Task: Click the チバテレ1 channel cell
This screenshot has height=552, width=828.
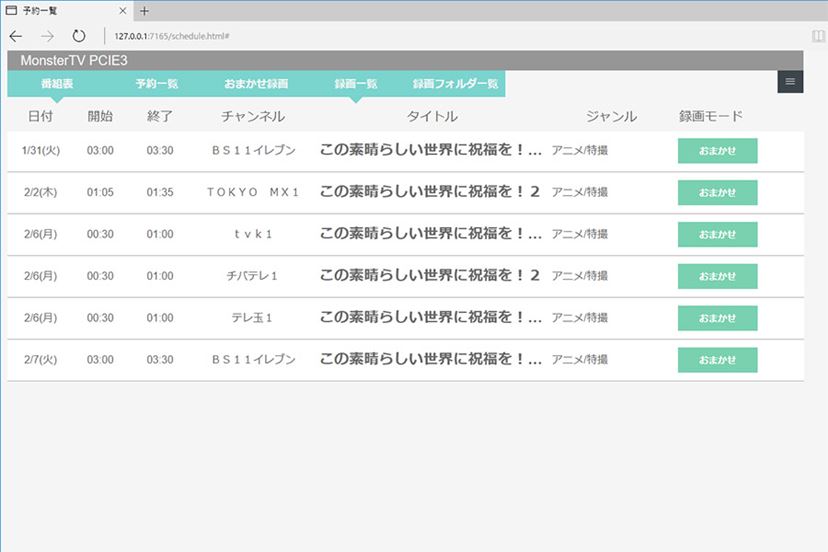Action: [252, 275]
